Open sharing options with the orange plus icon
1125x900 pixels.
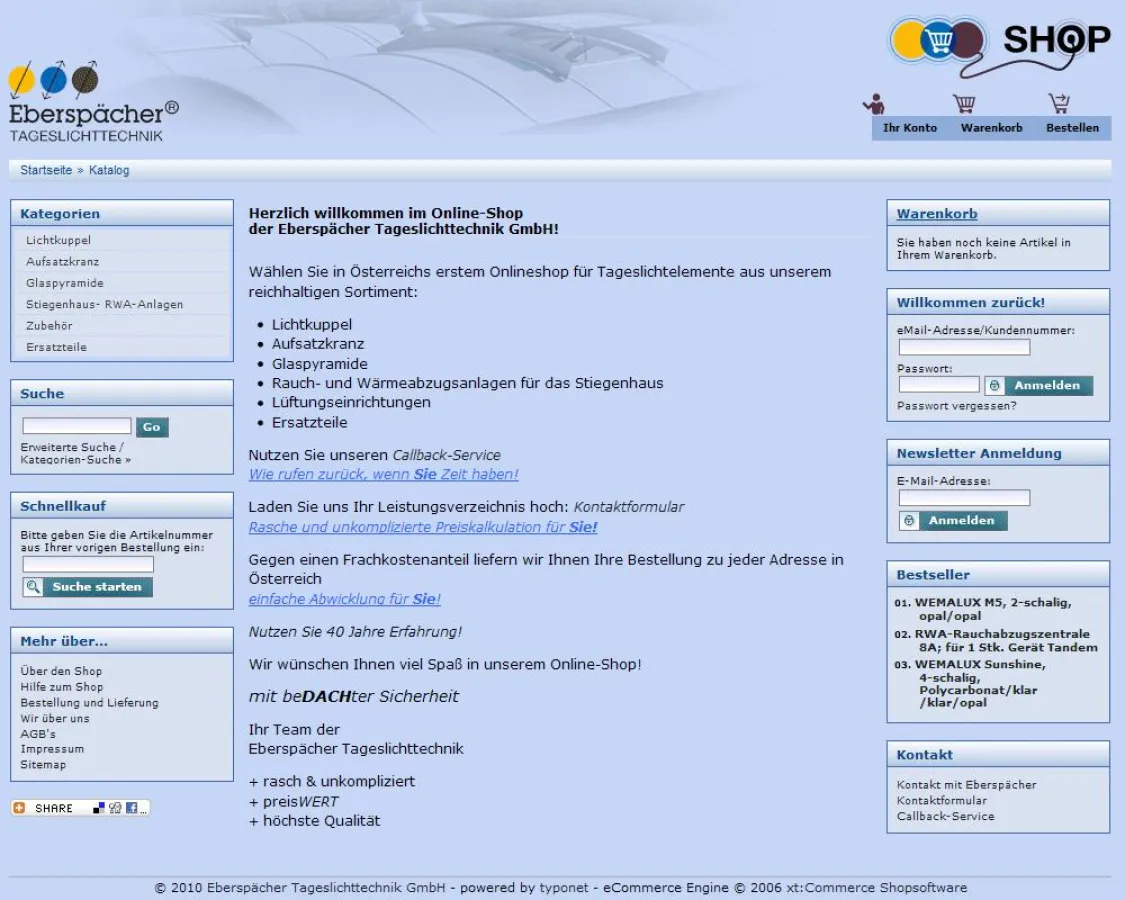(17, 807)
